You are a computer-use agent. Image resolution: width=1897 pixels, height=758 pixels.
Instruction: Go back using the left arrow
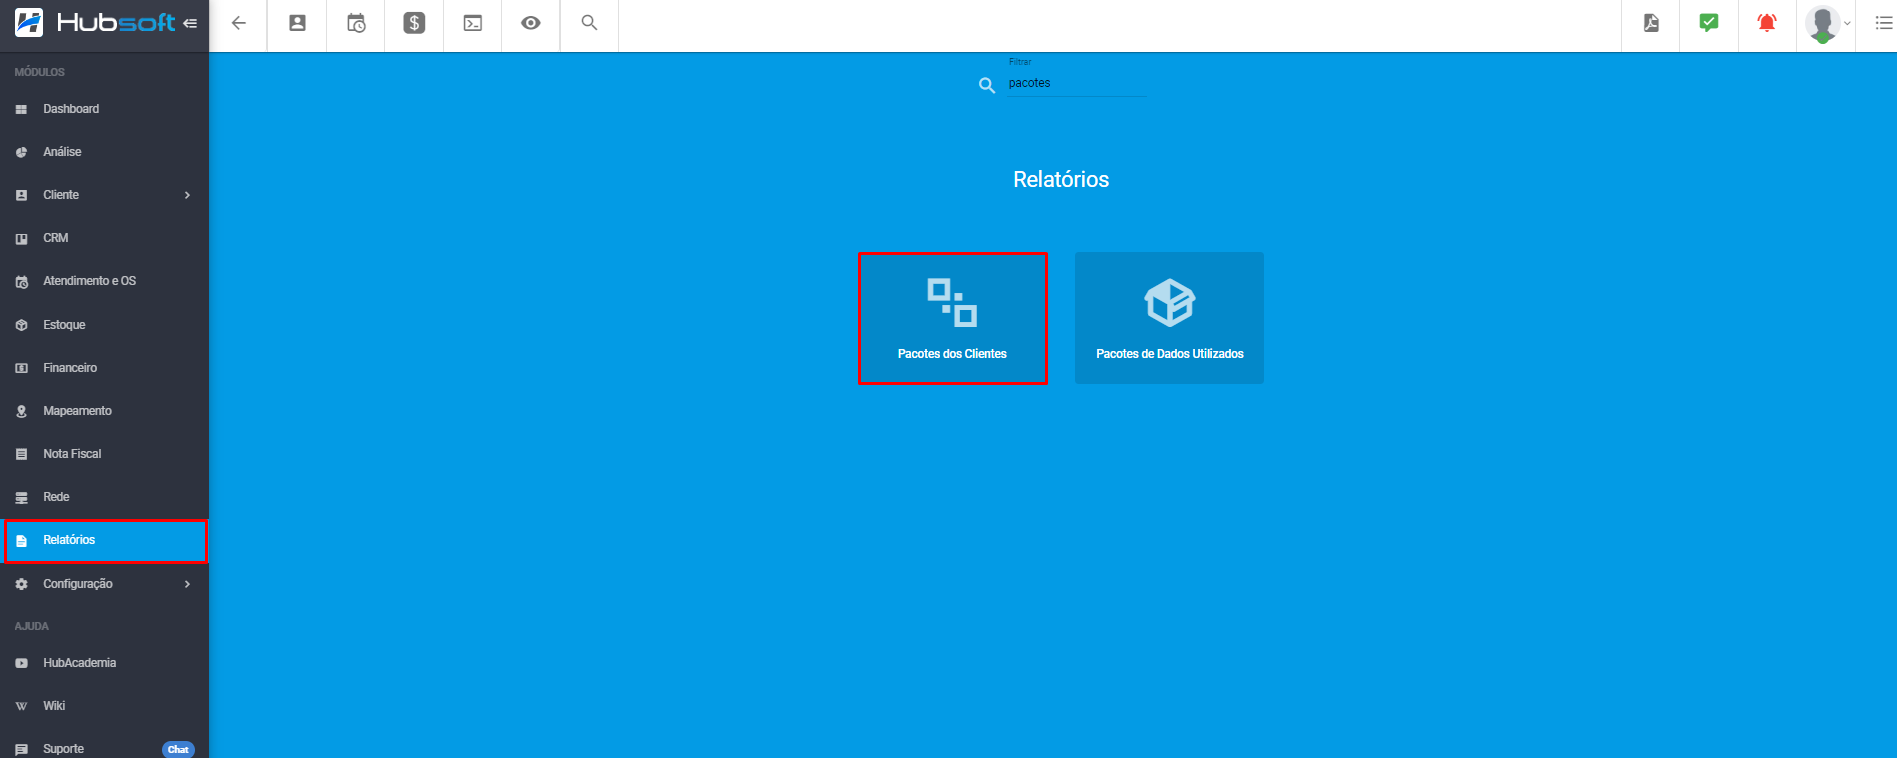(x=238, y=23)
